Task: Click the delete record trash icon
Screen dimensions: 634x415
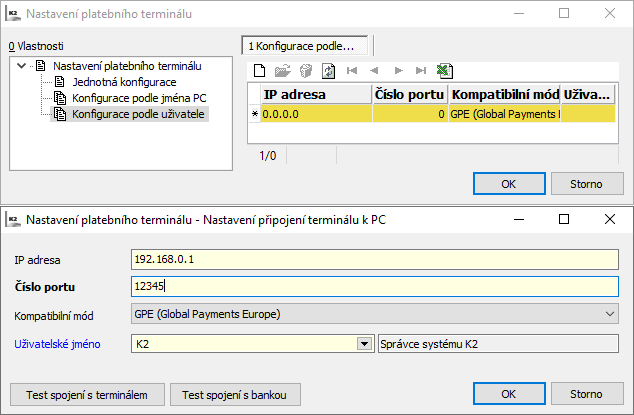Action: tap(305, 70)
